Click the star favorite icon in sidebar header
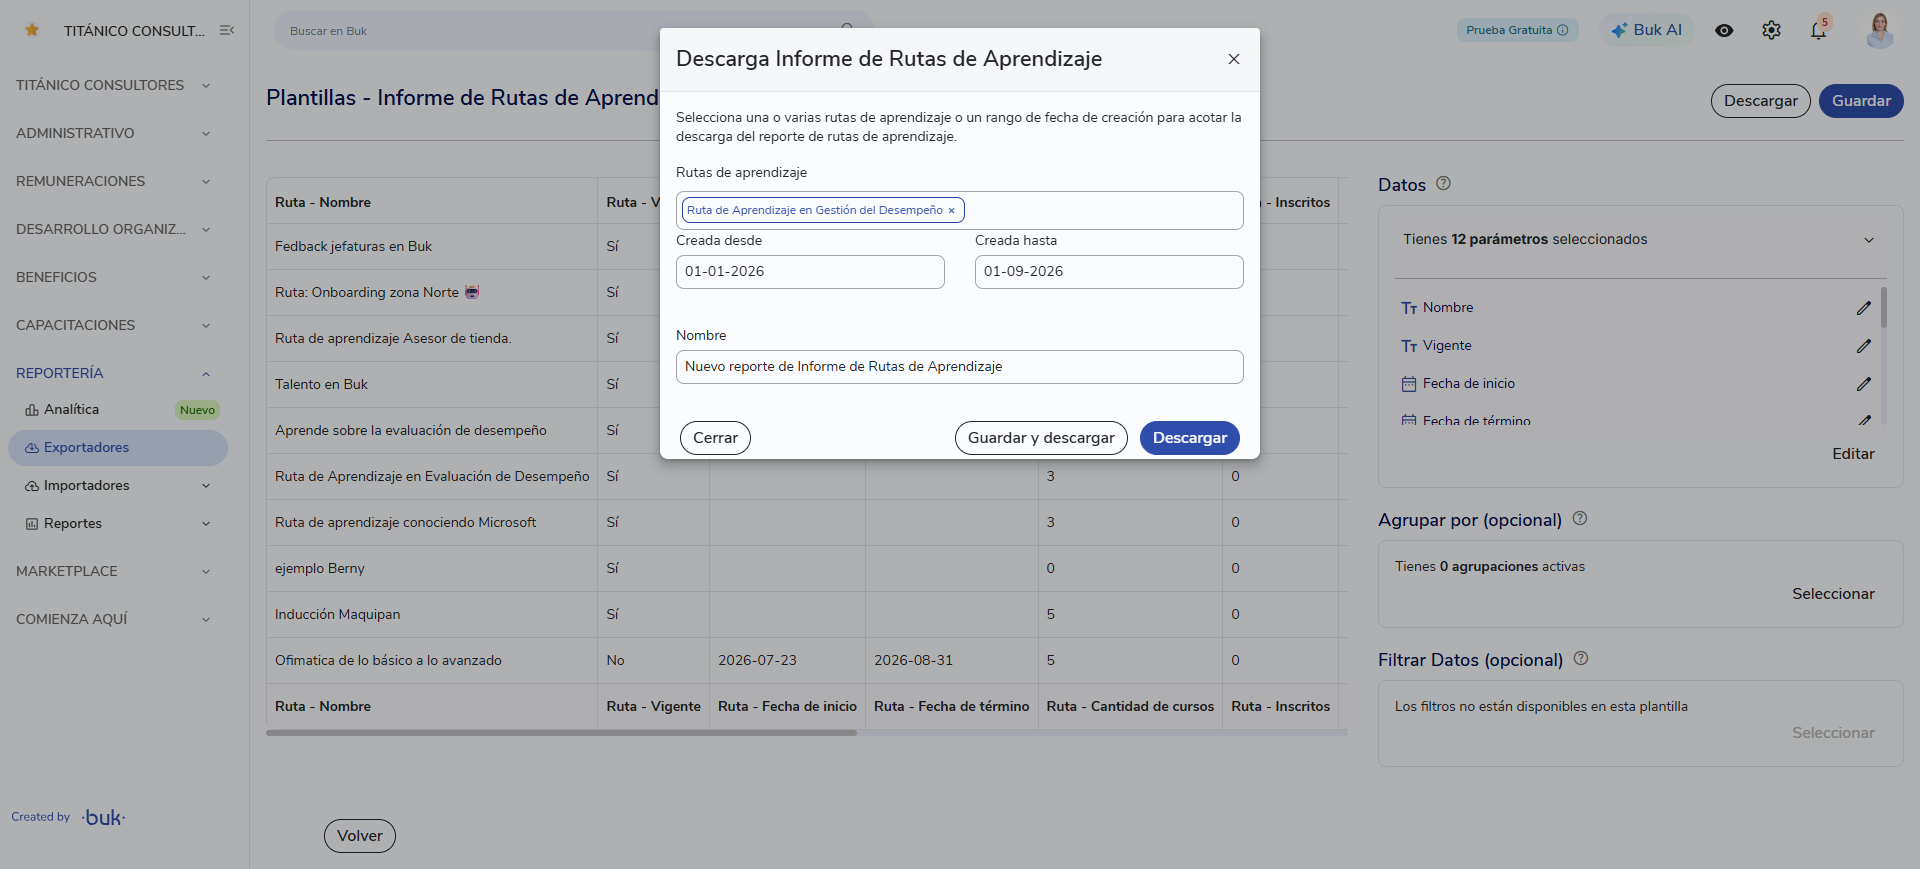This screenshot has height=869, width=1920. (x=32, y=30)
